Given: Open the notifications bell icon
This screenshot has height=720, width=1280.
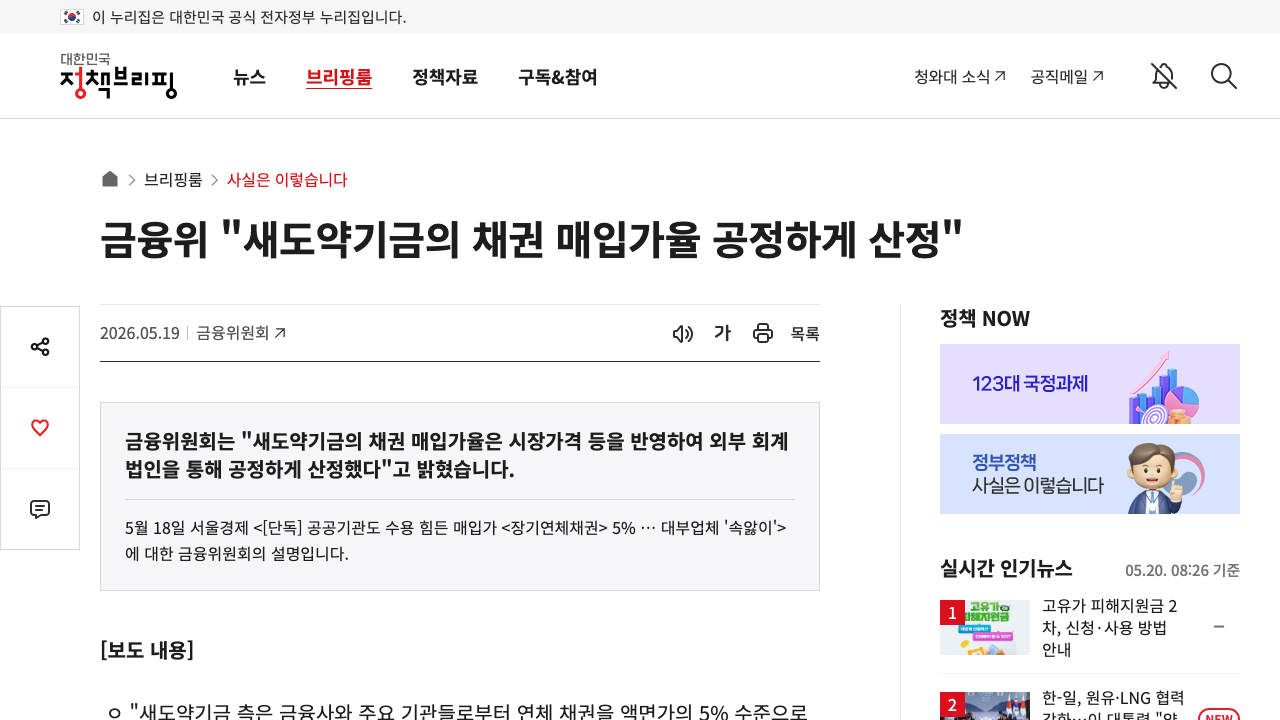Looking at the screenshot, I should point(1163,76).
